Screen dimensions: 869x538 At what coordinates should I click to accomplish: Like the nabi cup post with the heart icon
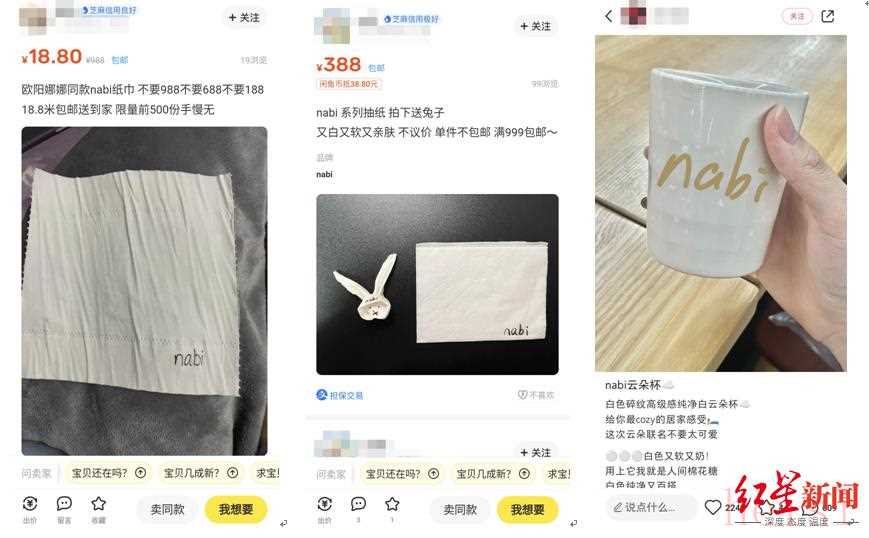point(713,507)
